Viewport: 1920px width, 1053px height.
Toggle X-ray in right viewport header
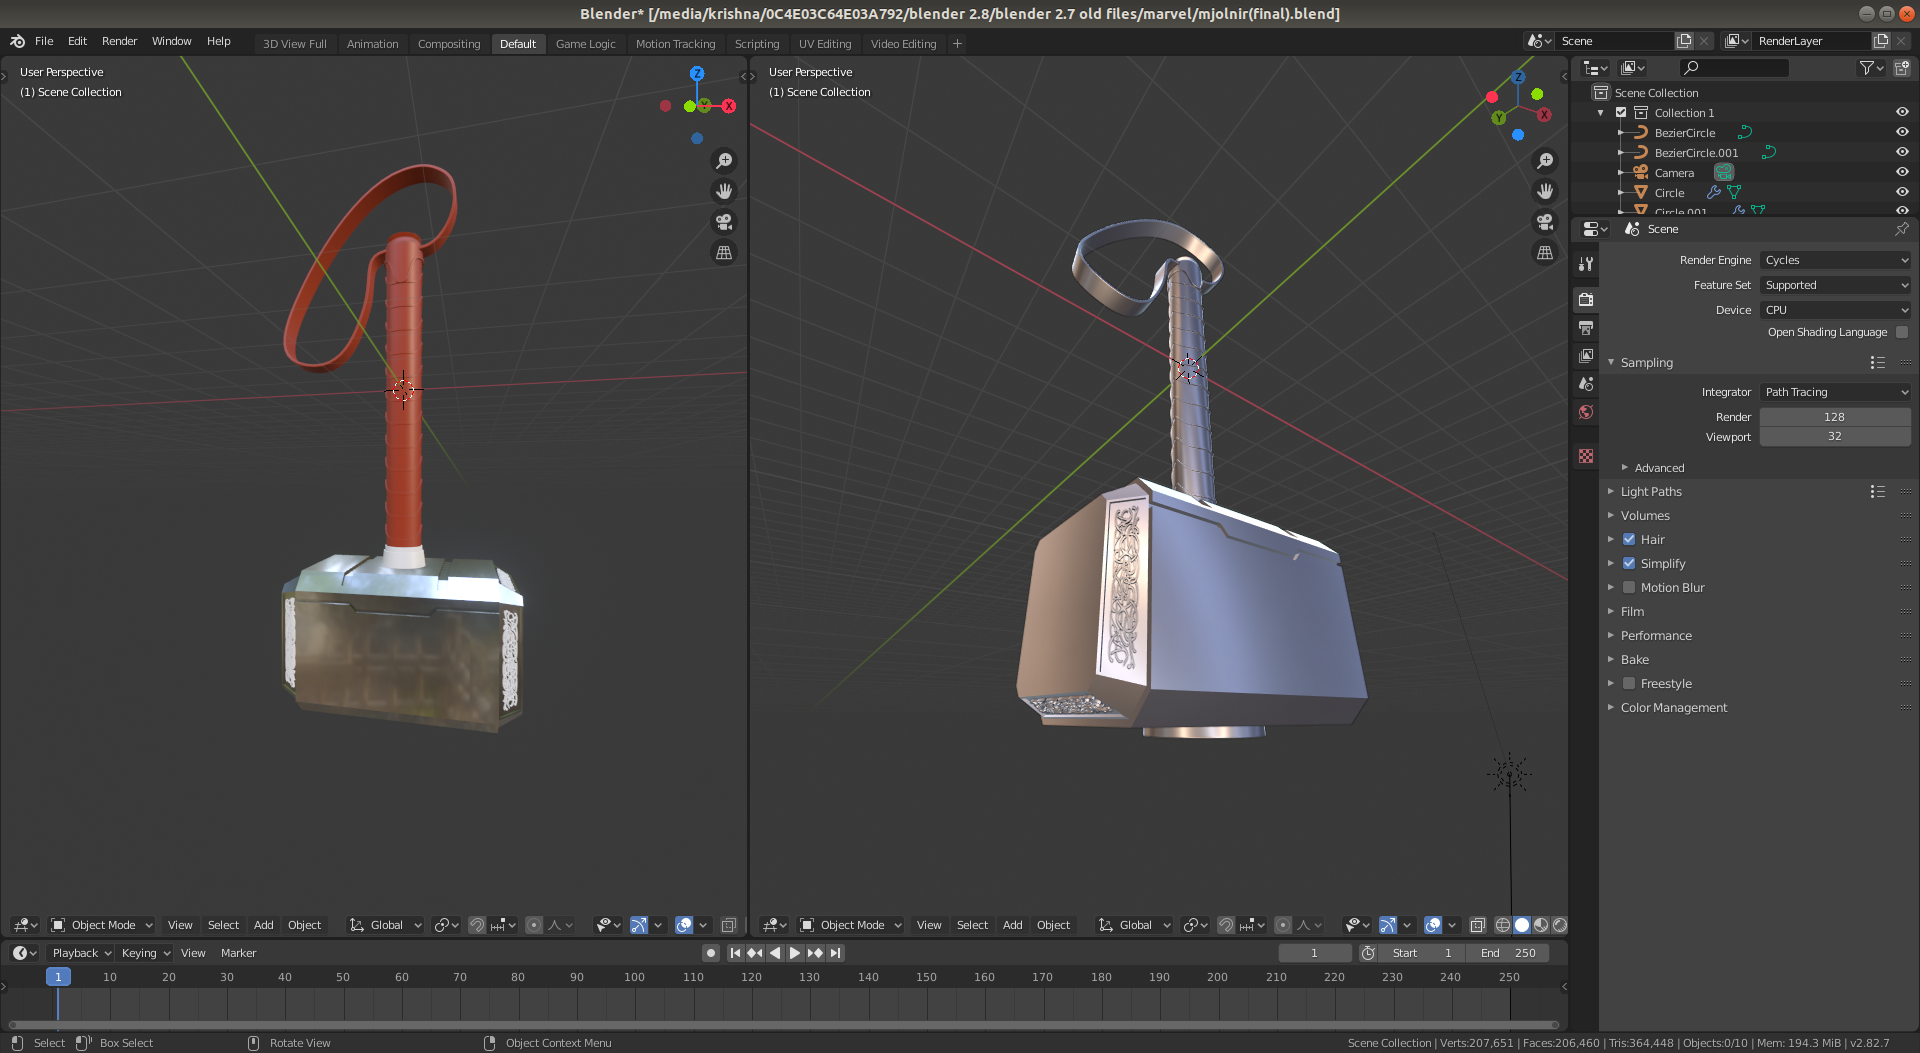(1477, 925)
